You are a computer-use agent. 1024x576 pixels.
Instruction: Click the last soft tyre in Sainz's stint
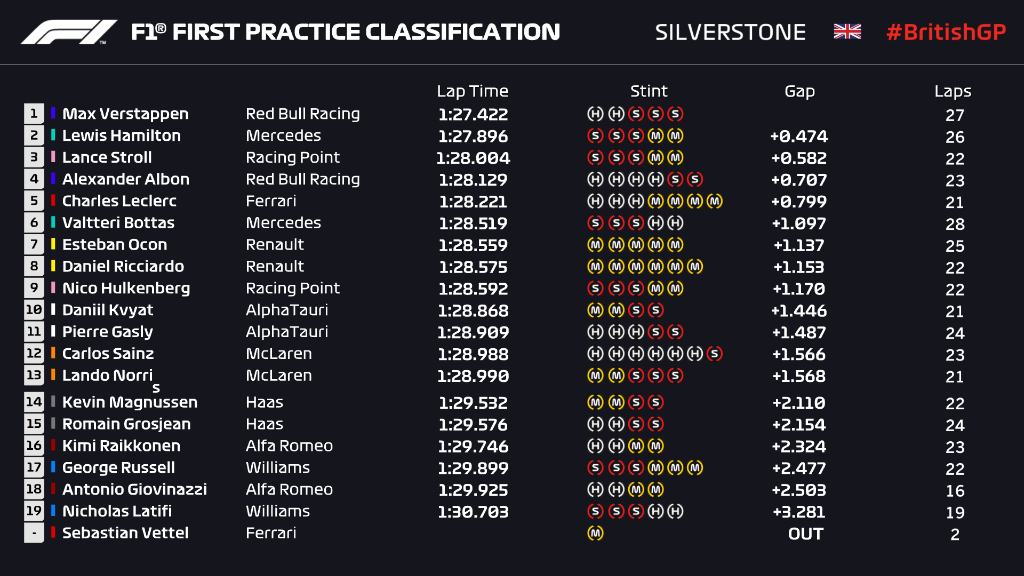(714, 354)
